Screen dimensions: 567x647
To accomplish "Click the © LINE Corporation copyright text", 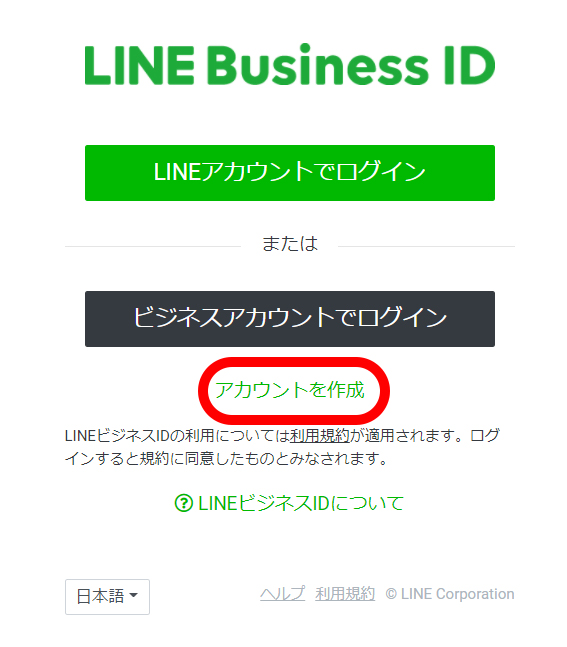I will (450, 594).
